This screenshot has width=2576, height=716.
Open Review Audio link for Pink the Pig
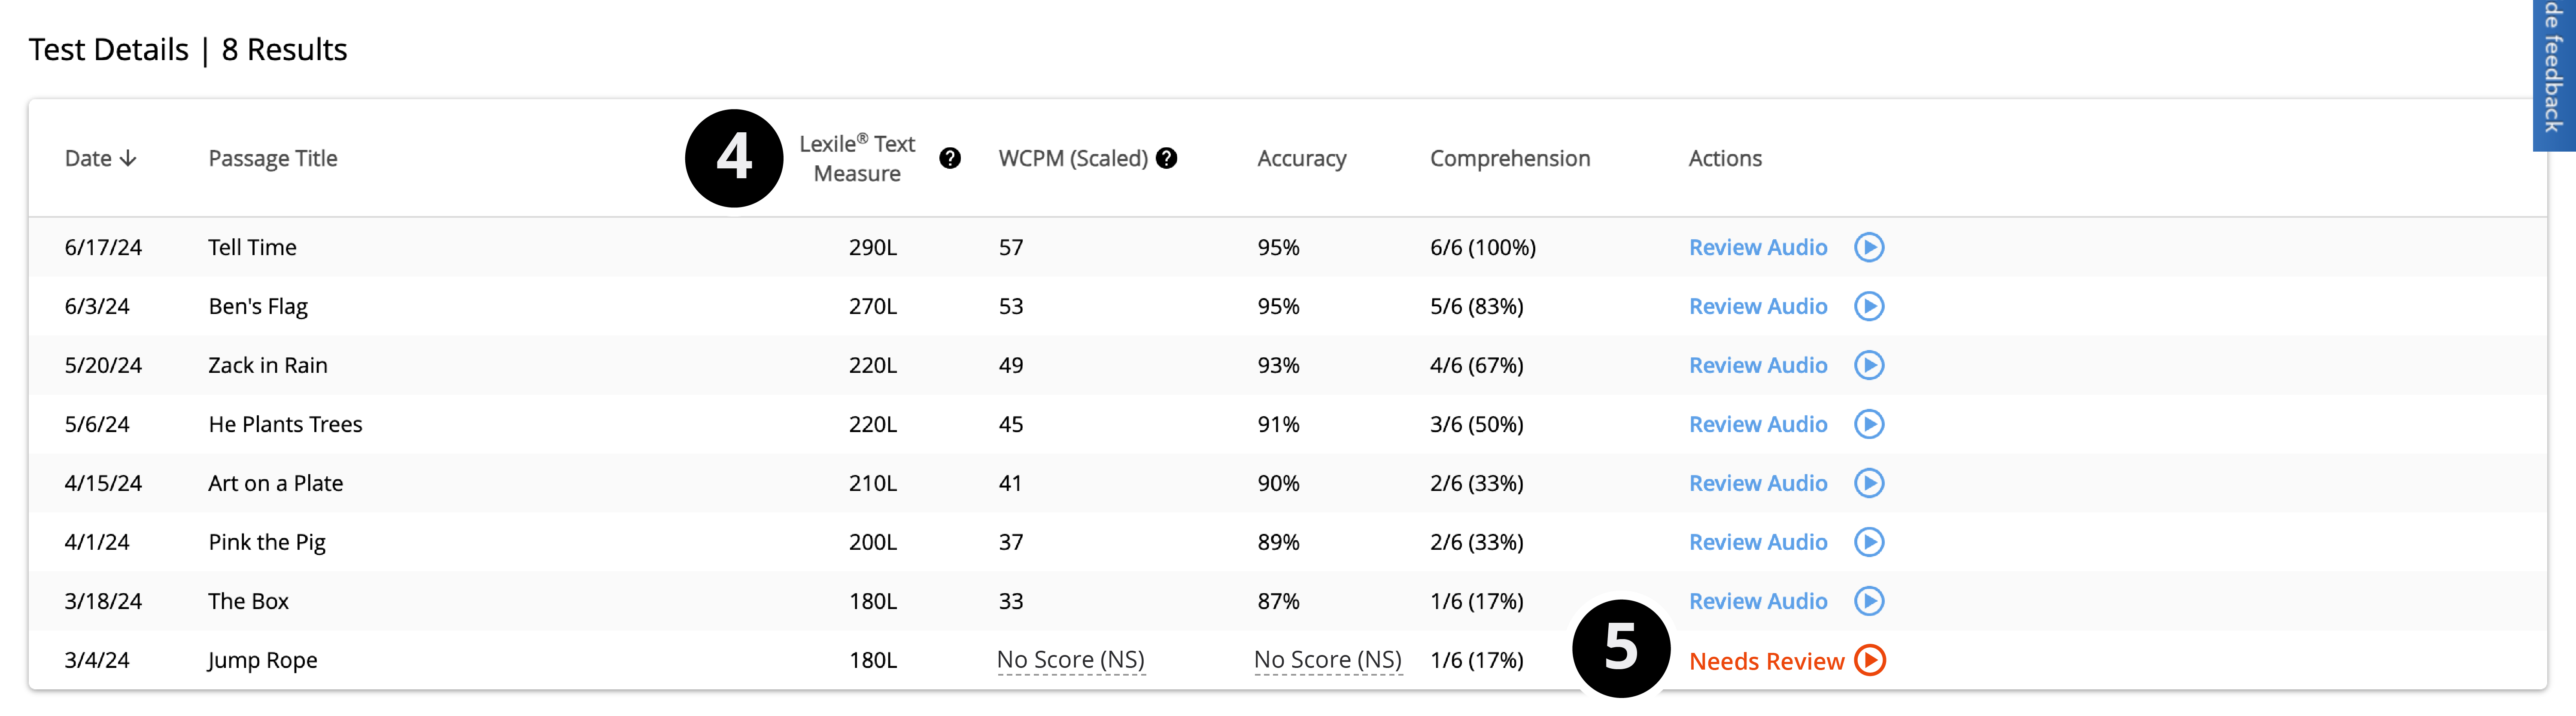(1757, 542)
